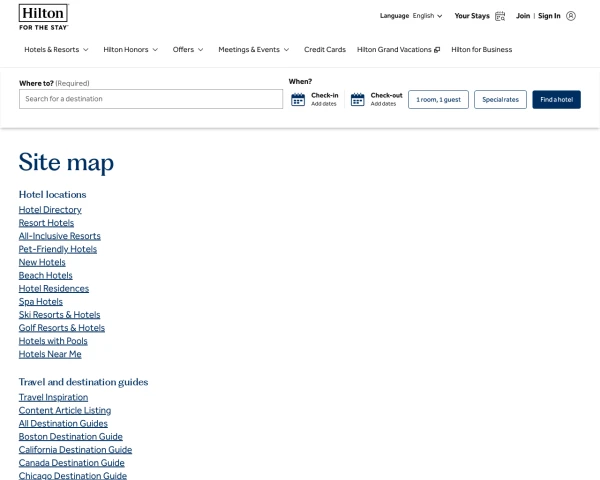Expand the Hilton Honors menu
Image resolution: width=600 pixels, height=480 pixels.
pyautogui.click(x=130, y=50)
